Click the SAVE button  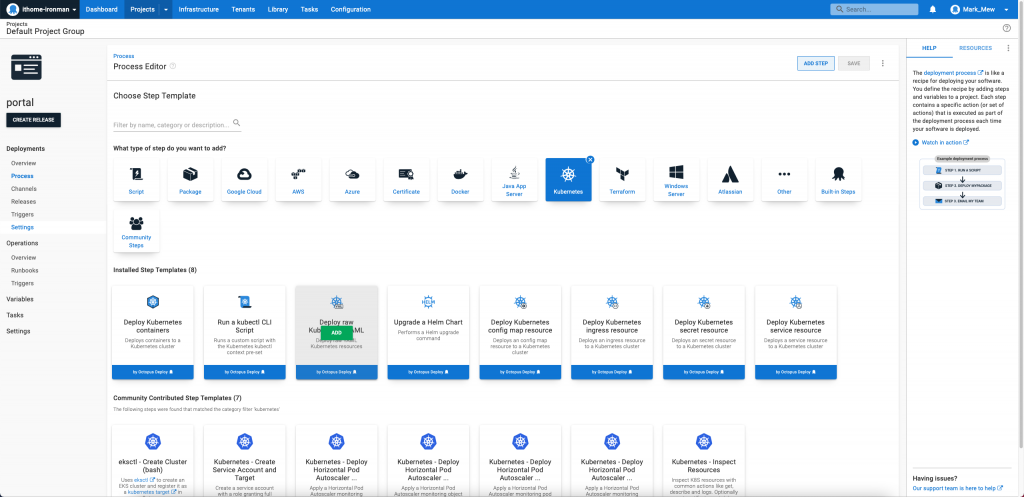(854, 63)
